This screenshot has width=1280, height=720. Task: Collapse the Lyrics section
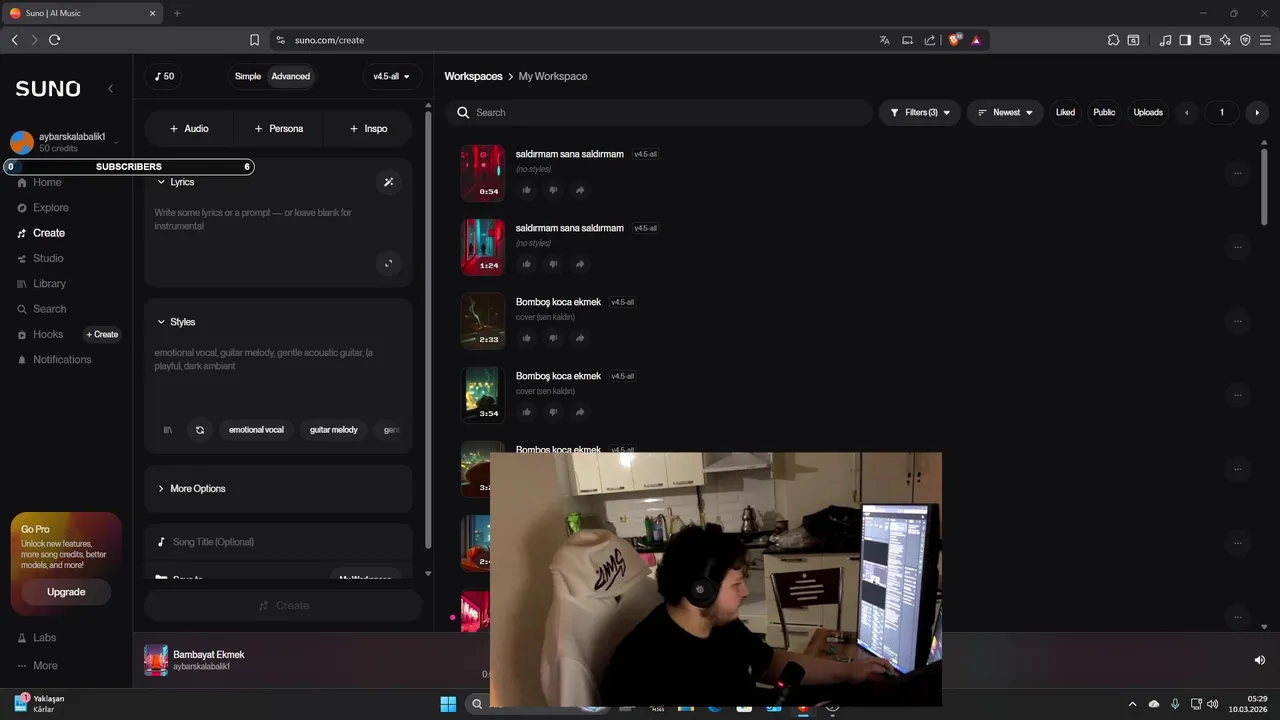tap(175, 182)
